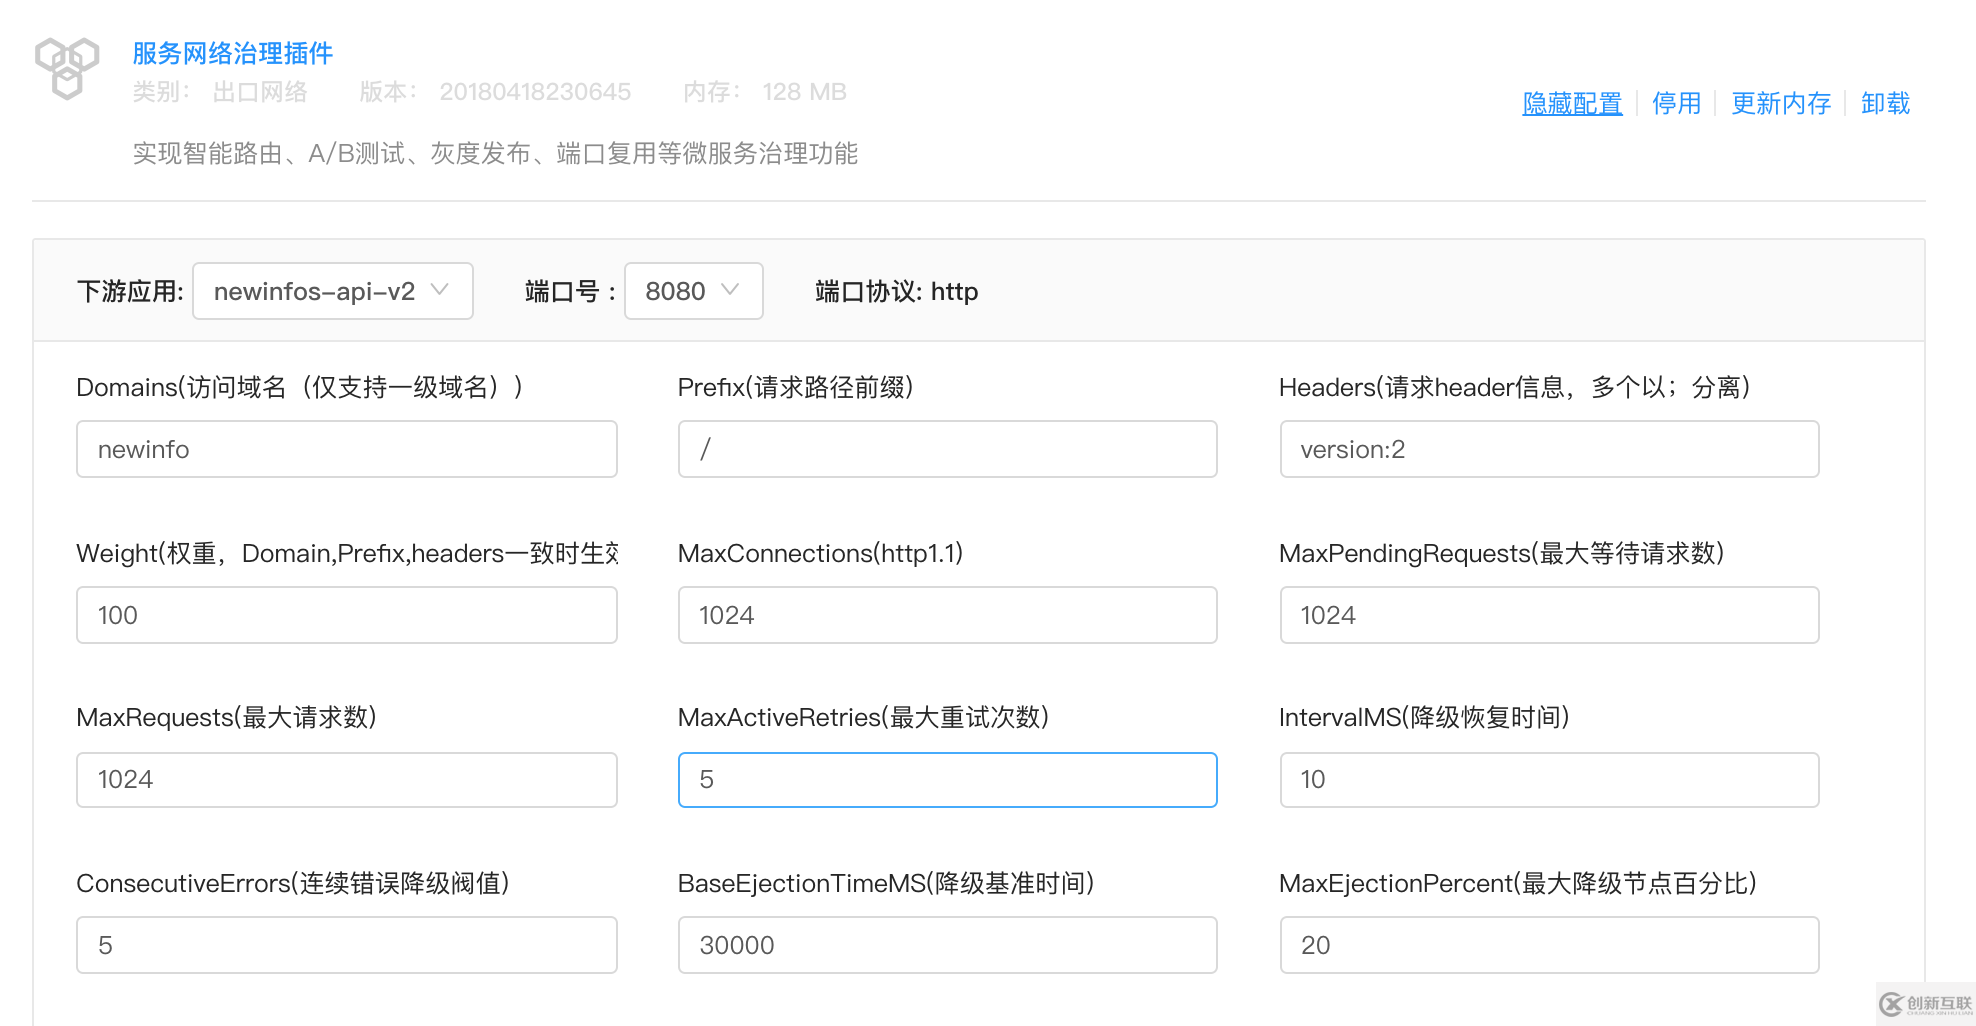Click the 隐藏配置 link
Image resolution: width=1976 pixels, height=1026 pixels.
(x=1572, y=103)
